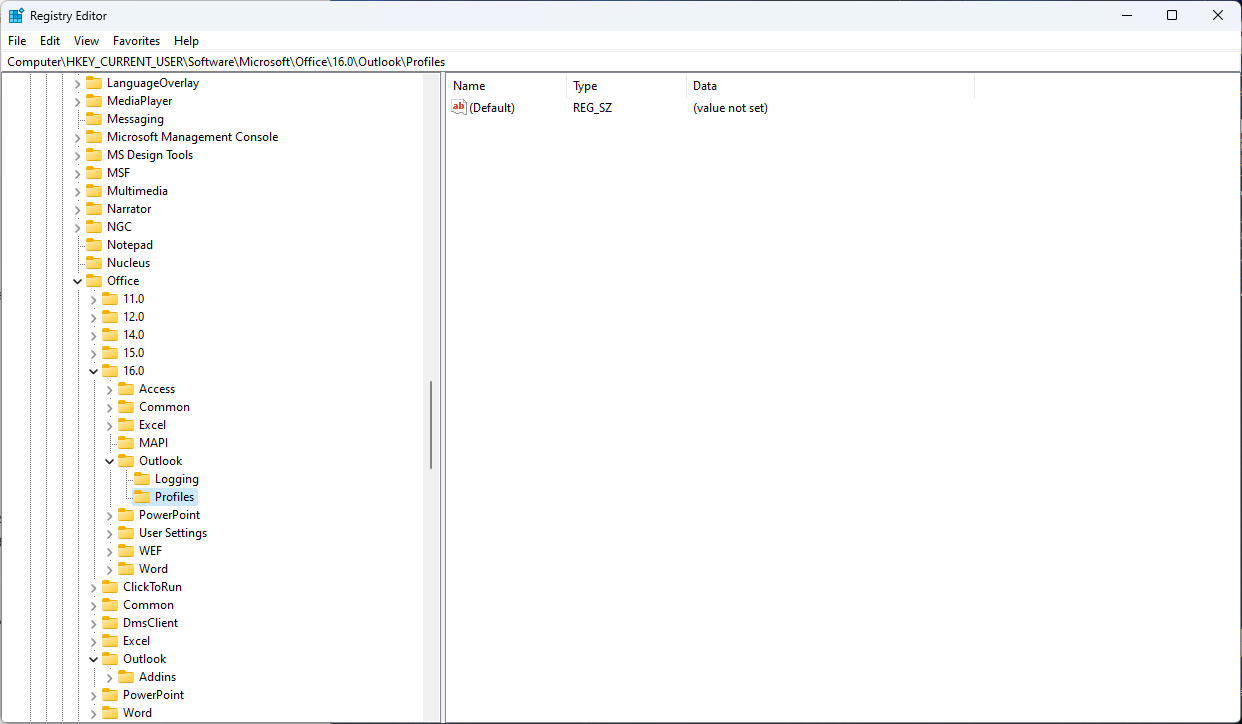Click the 11.0 folder icon
1242x724 pixels.
[110, 299]
